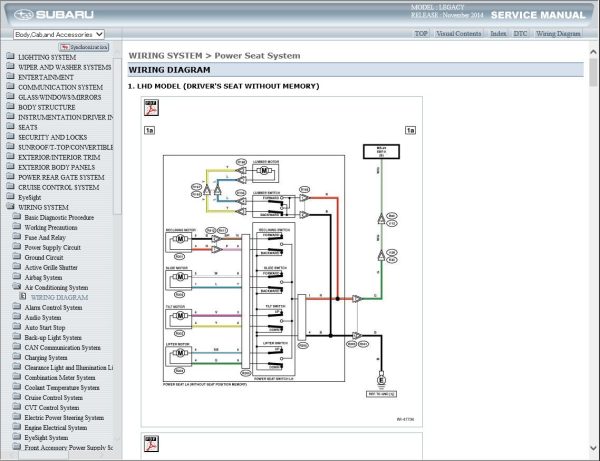Click the scroll-down arrow of the main page
The image size is (600, 461).
tap(593, 448)
